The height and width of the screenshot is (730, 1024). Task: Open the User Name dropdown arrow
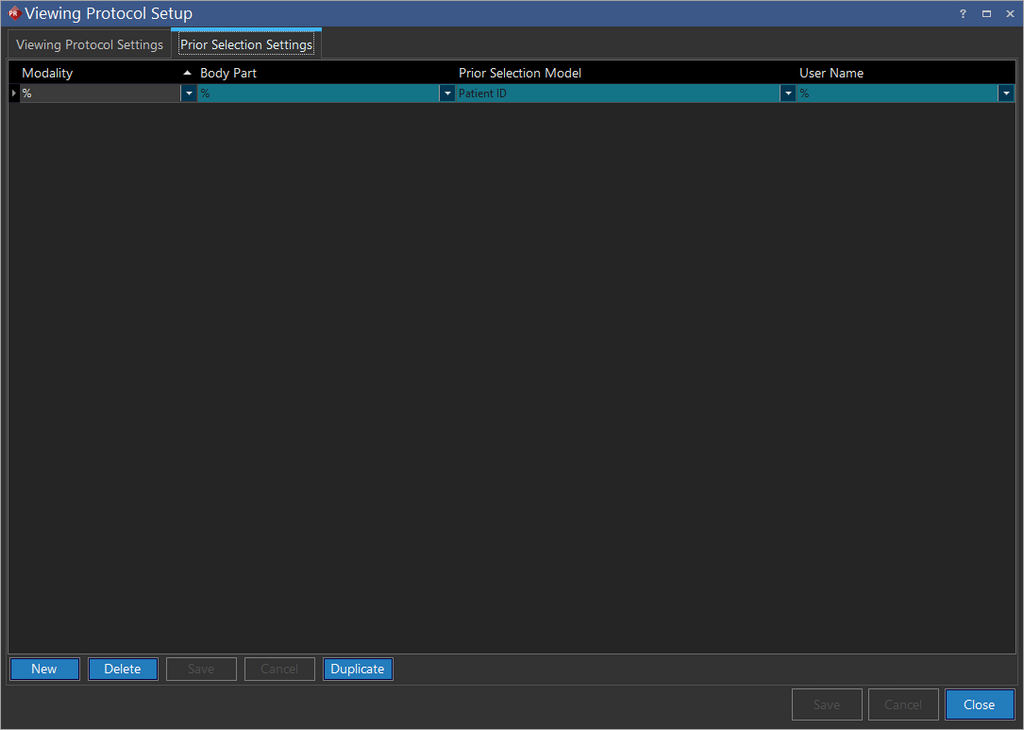[1006, 93]
